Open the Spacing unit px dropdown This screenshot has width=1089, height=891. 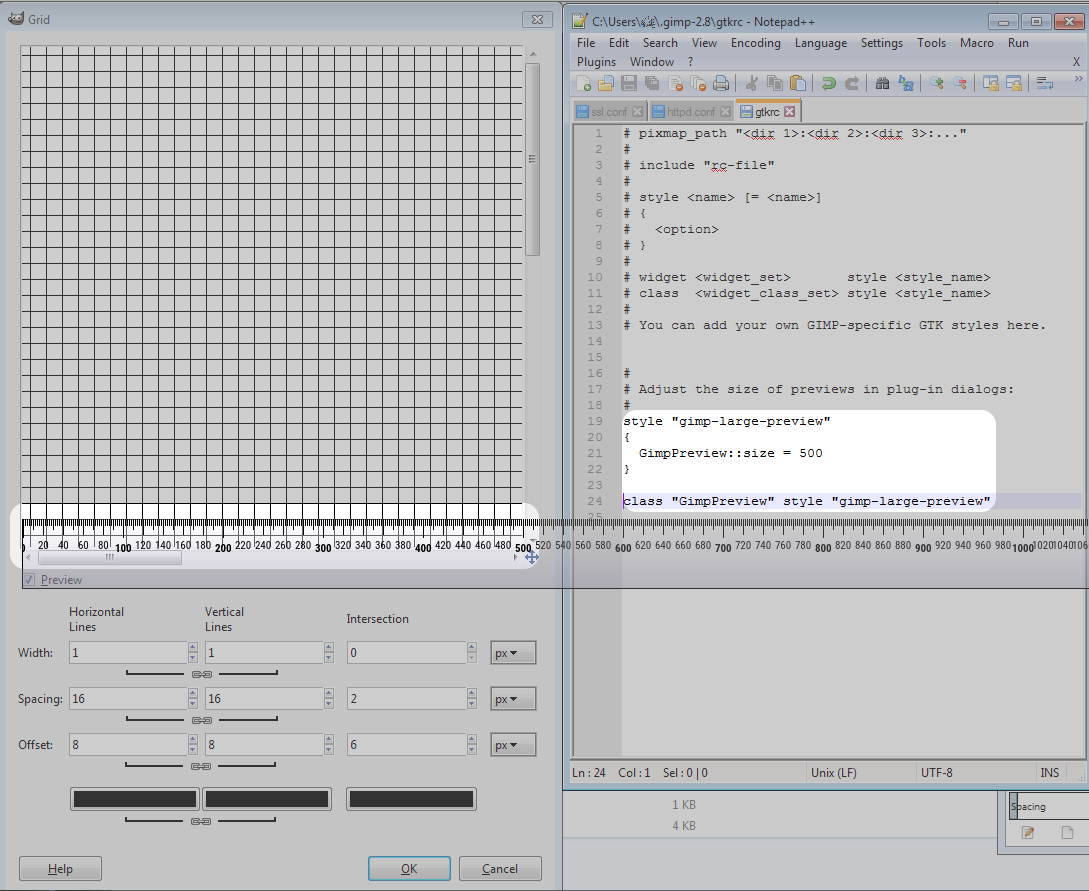point(513,699)
